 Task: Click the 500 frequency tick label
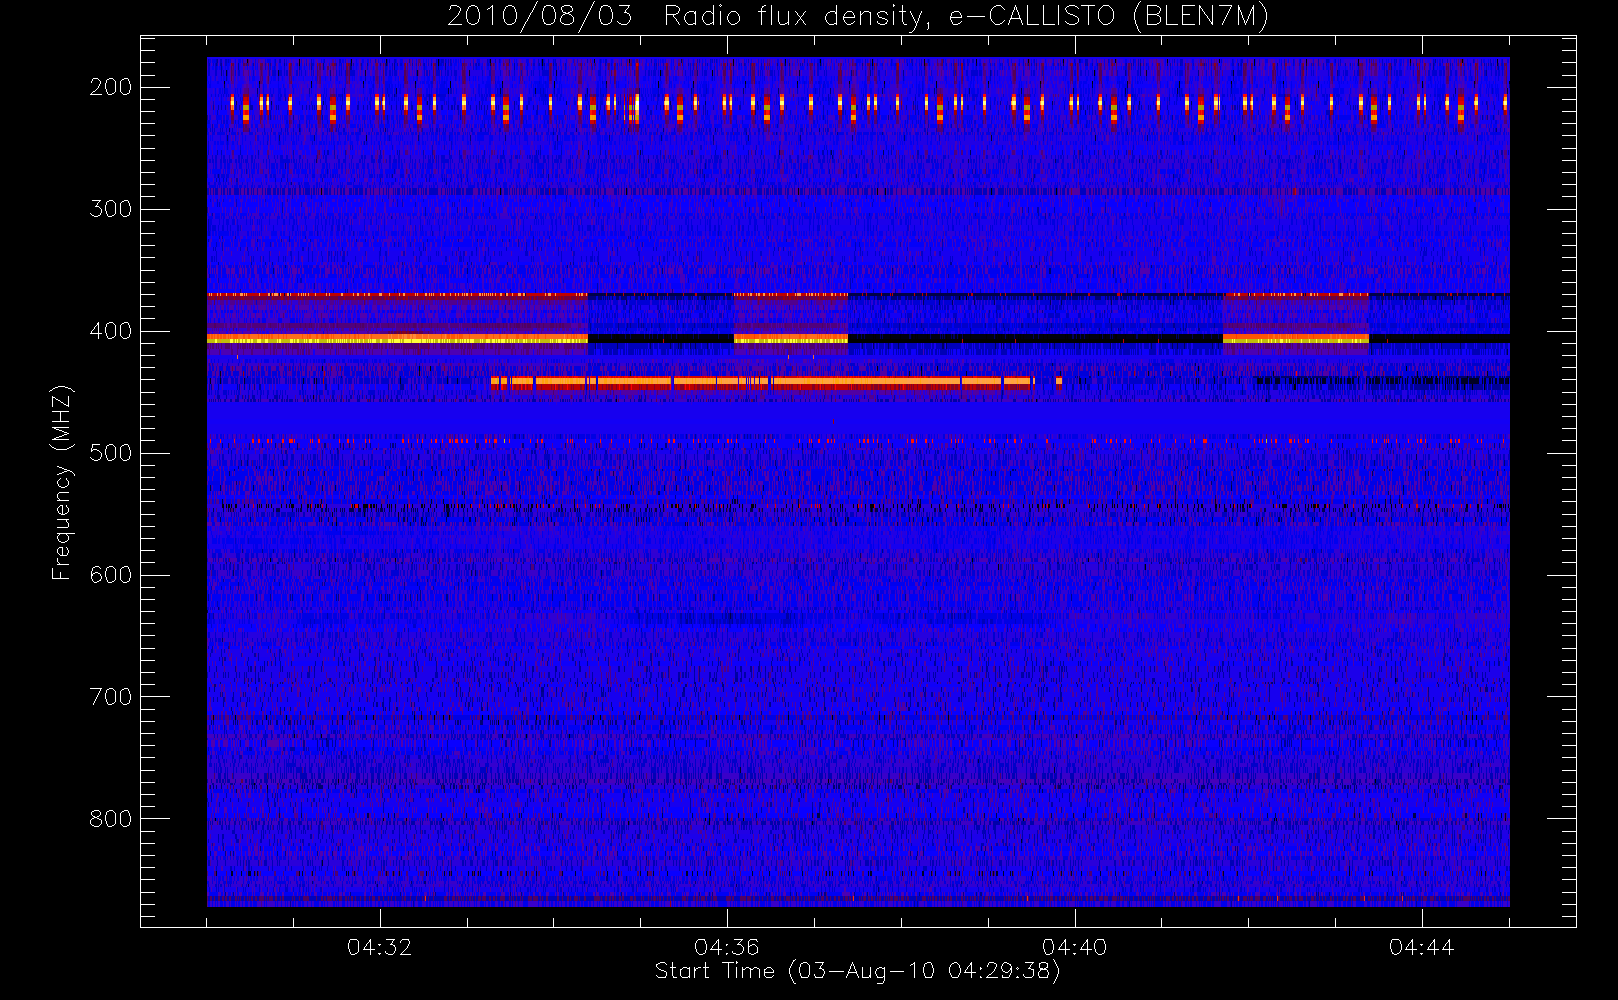[x=111, y=453]
